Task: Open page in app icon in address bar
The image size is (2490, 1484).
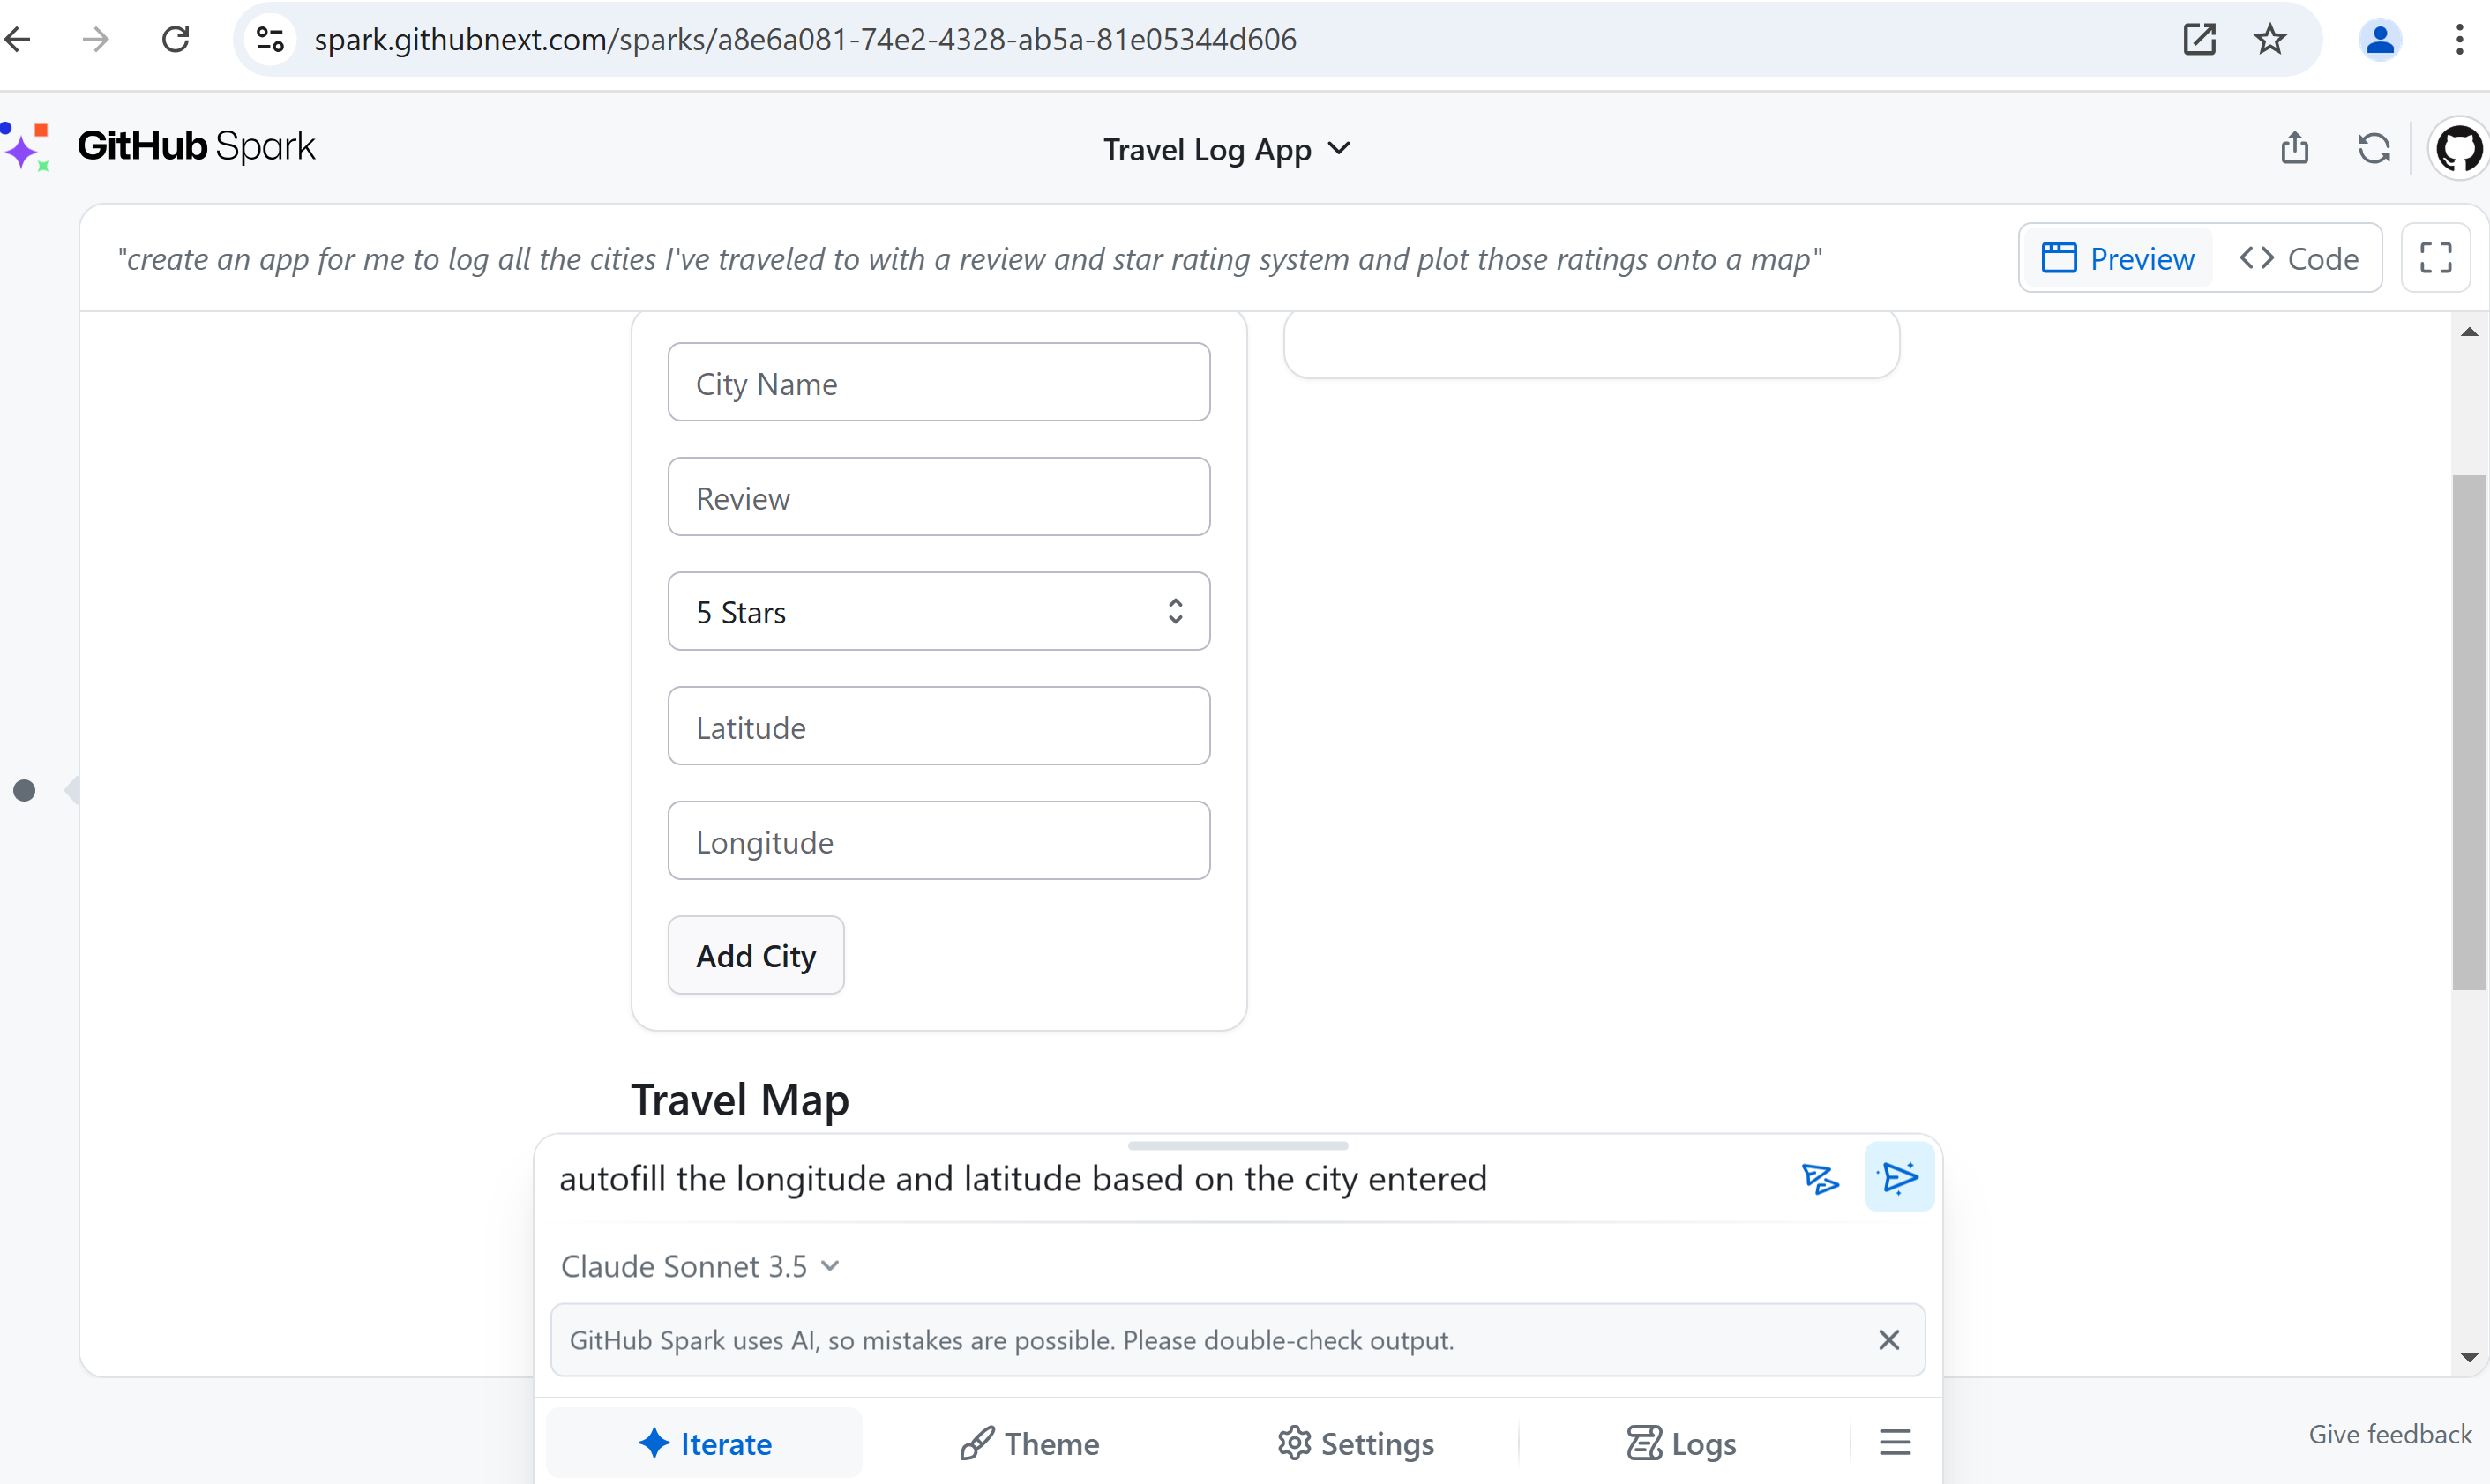Action: (2199, 39)
